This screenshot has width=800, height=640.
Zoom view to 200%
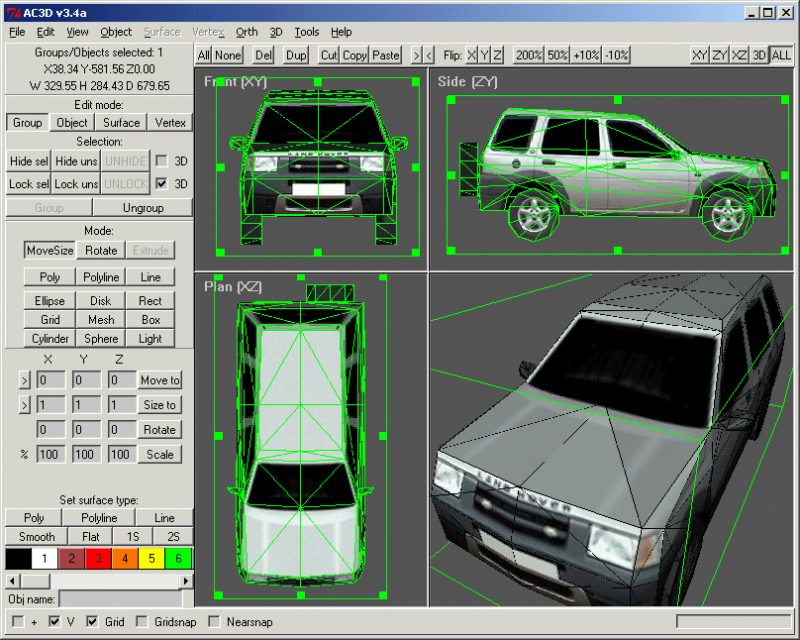(529, 55)
